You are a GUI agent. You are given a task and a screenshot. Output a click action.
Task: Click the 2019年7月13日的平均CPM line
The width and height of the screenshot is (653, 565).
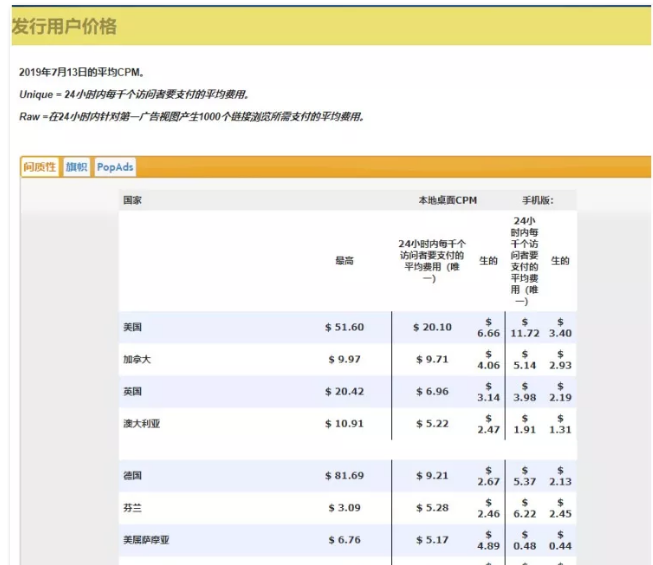tap(82, 72)
